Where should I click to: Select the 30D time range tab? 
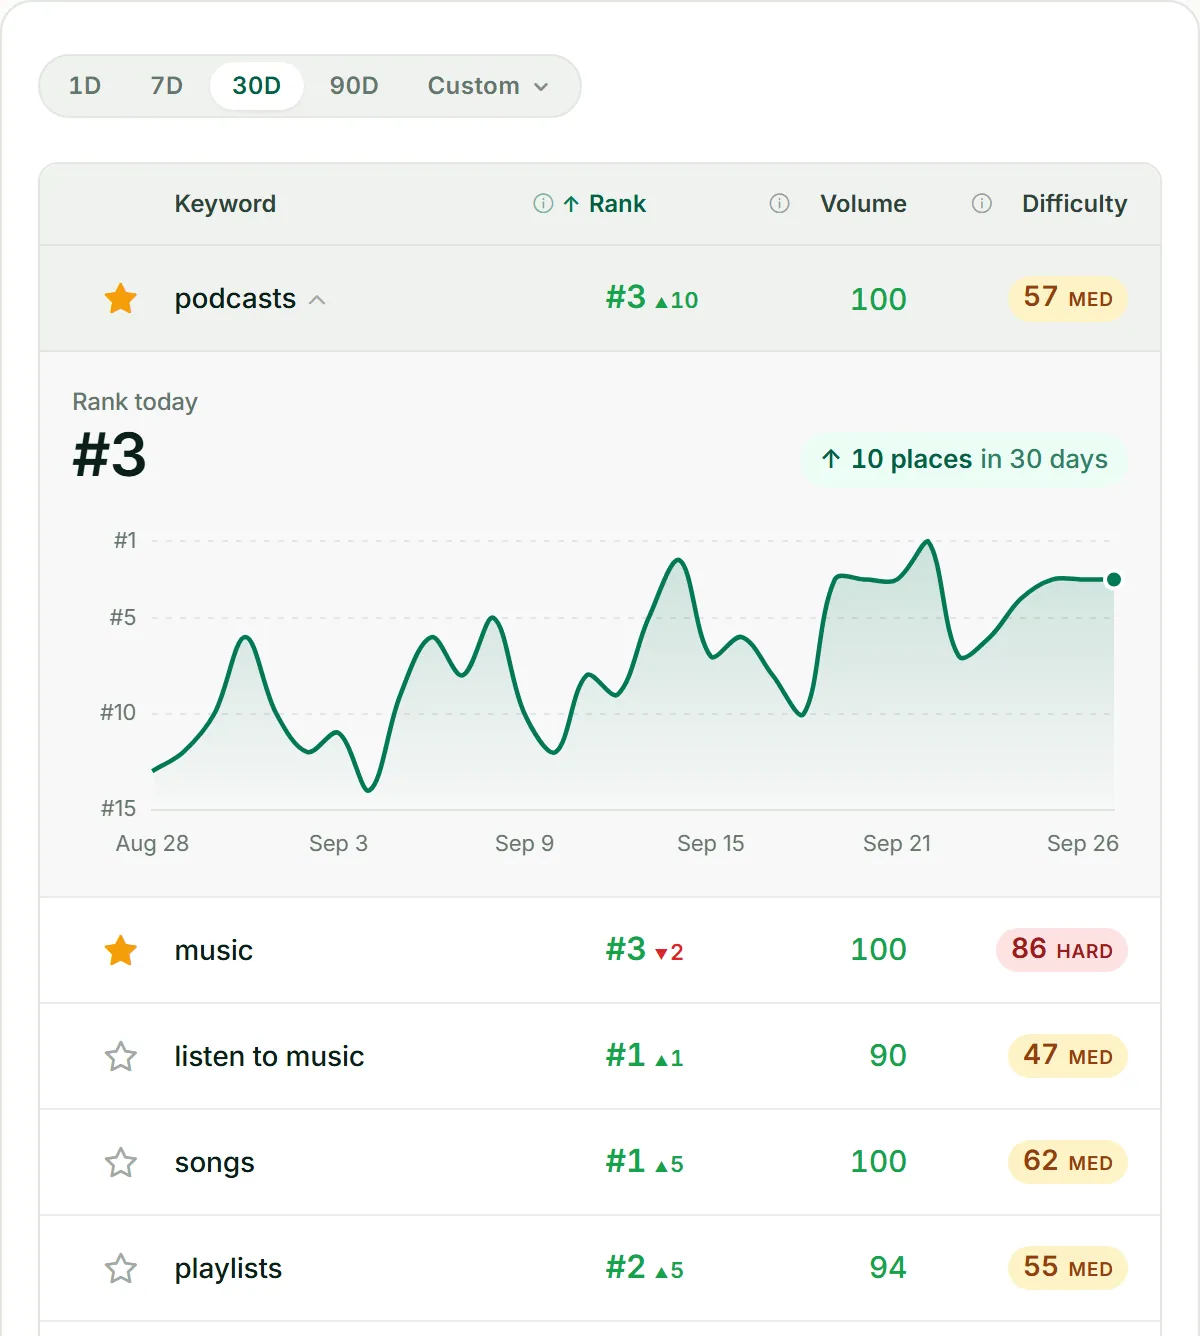click(256, 86)
